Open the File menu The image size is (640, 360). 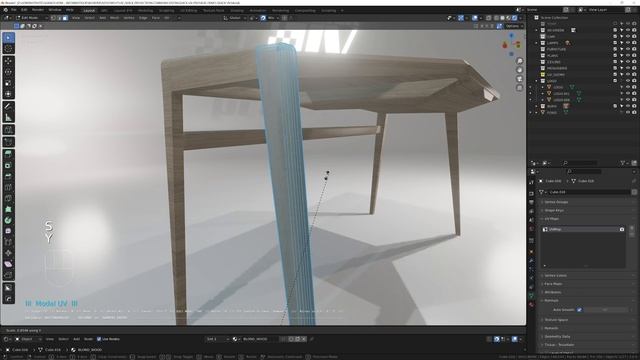point(14,10)
